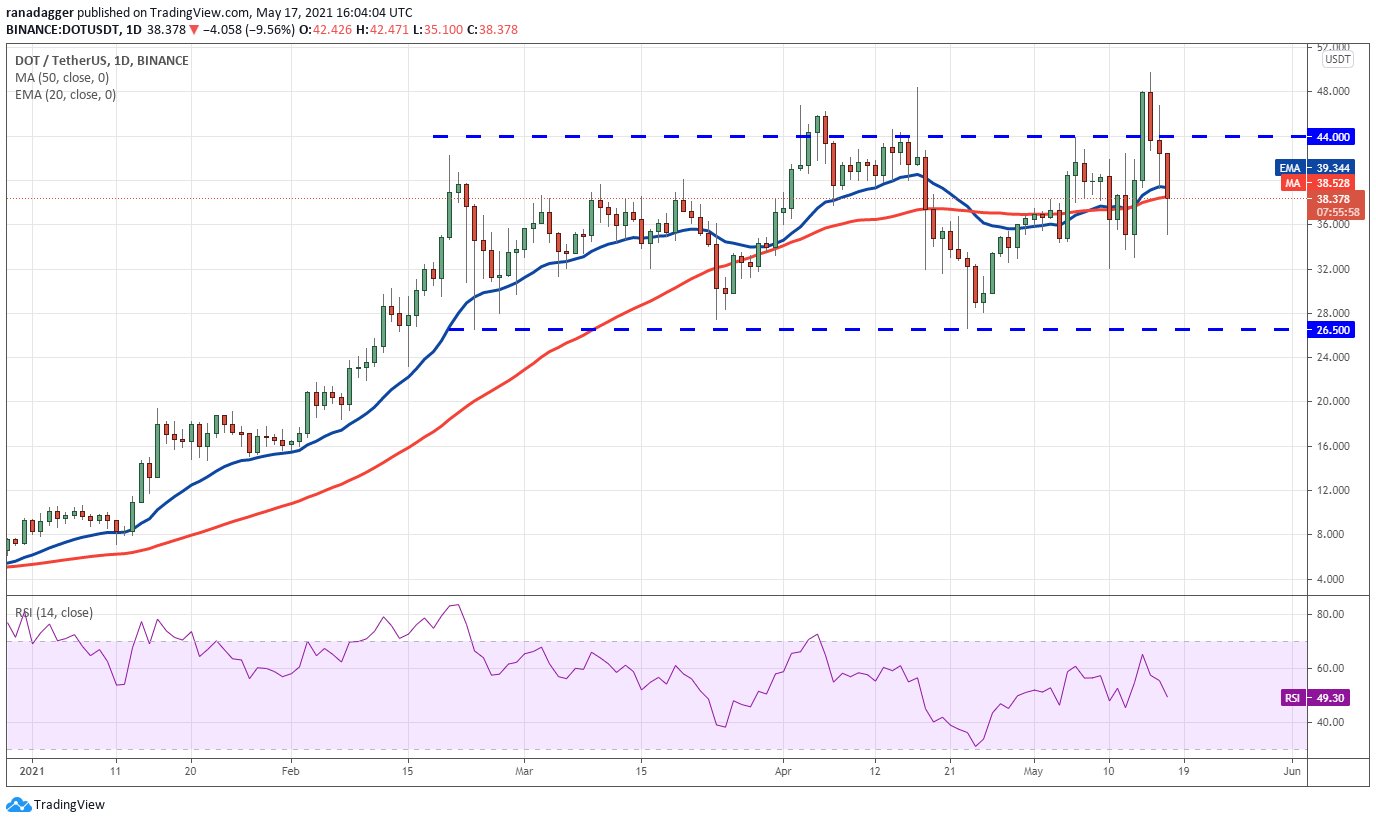Viewport: 1376px width, 823px height.
Task: Click the DOT / TetherUS symbol title
Action: [56, 61]
